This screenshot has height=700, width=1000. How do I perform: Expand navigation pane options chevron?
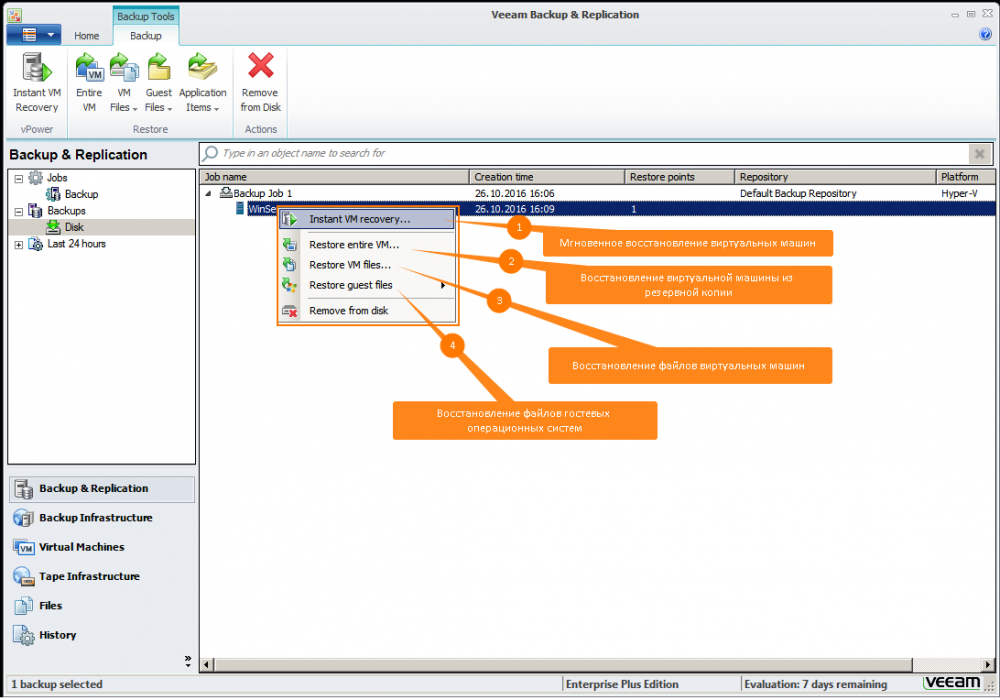pos(188,662)
